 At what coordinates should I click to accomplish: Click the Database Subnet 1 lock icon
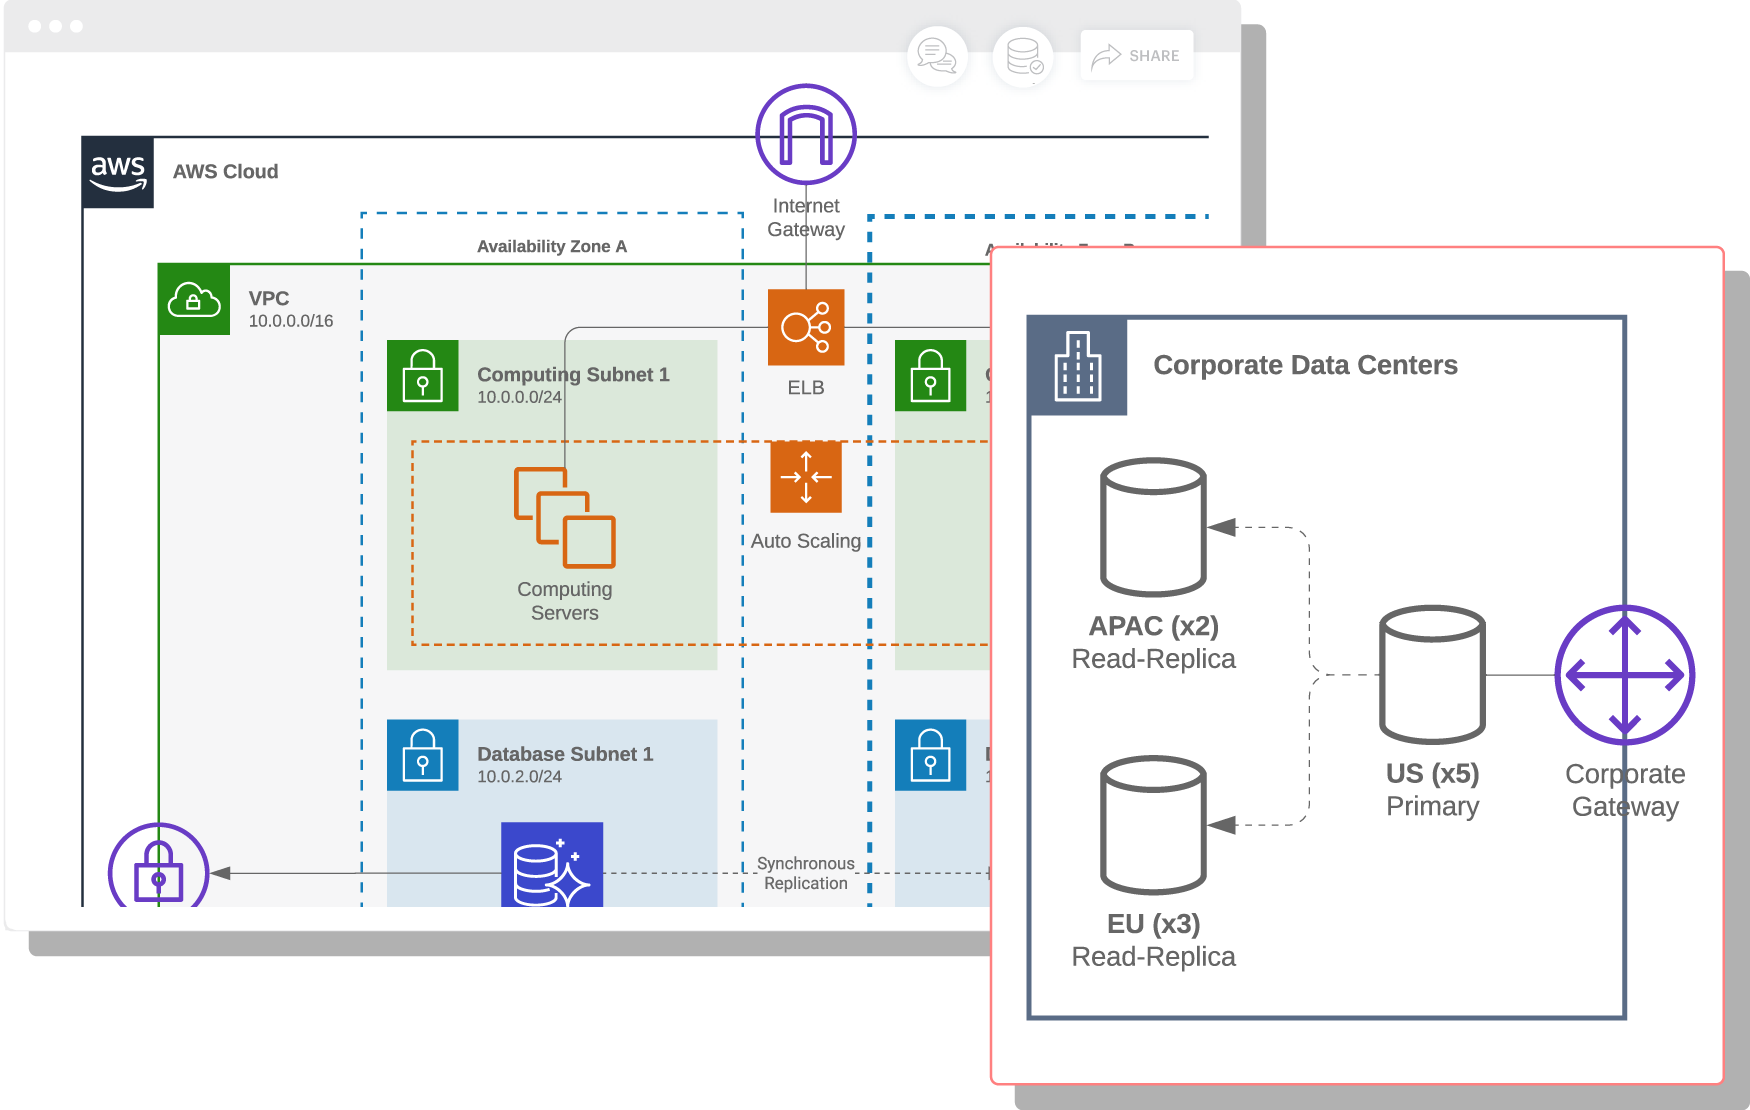(x=423, y=756)
